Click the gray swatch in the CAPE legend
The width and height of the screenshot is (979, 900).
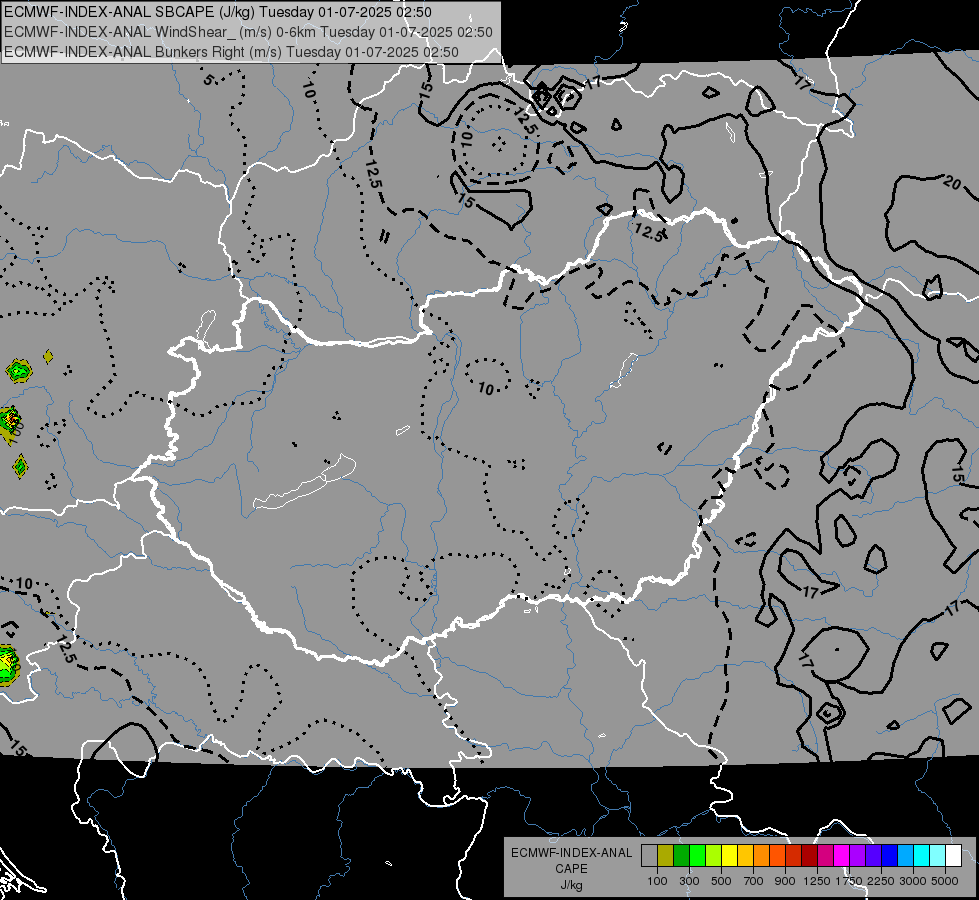click(x=649, y=855)
